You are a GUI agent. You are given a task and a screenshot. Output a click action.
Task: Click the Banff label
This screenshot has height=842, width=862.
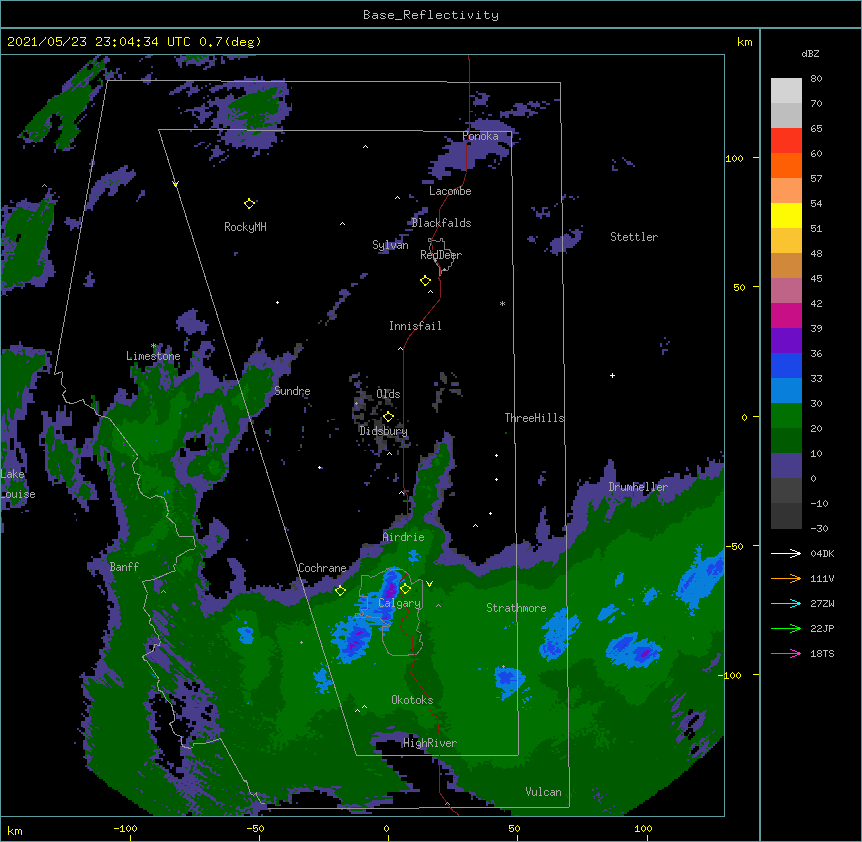[x=124, y=567]
